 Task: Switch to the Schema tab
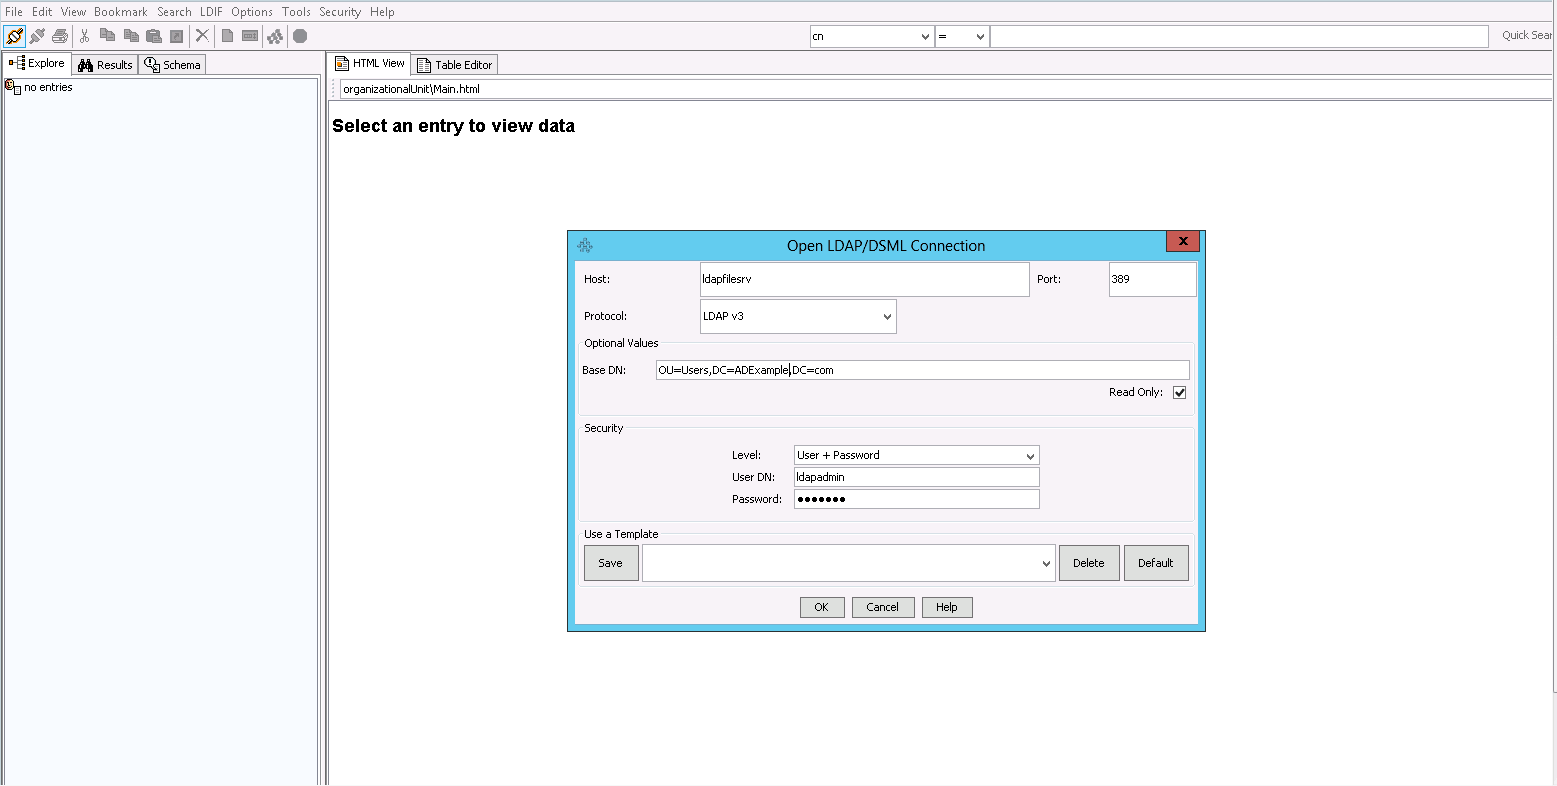tap(173, 65)
